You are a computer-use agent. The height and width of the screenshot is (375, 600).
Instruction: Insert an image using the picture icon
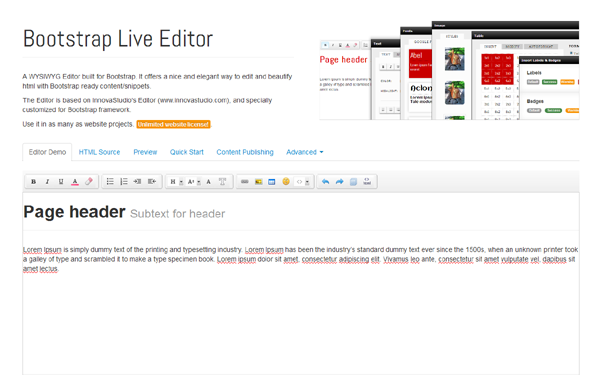[x=259, y=182]
